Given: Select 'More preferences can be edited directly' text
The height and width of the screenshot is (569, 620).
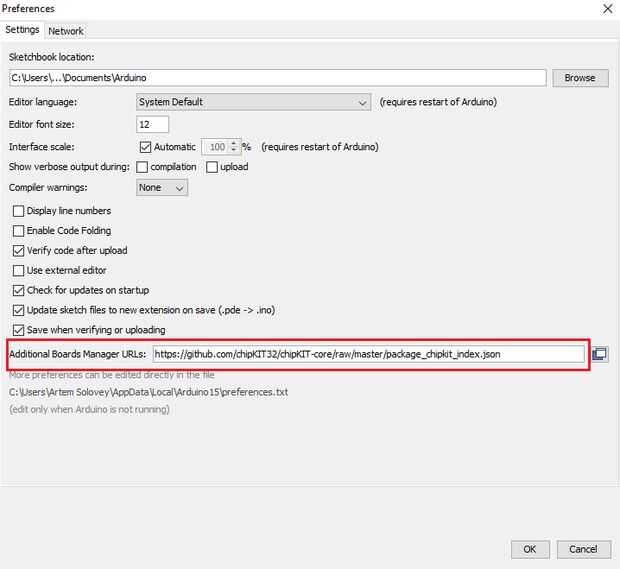Looking at the screenshot, I should [112, 375].
